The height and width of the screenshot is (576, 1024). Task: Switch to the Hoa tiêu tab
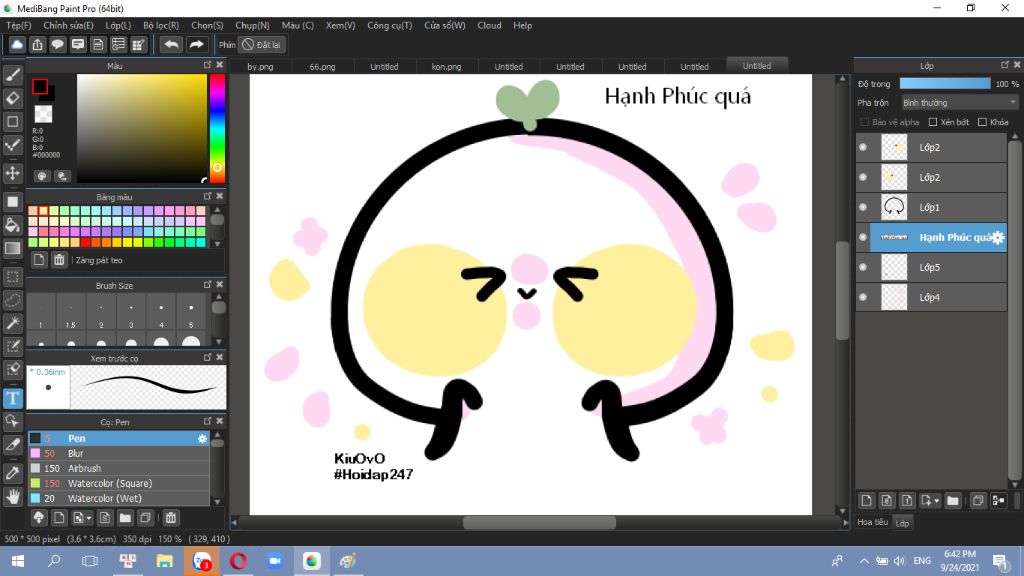tap(872, 522)
